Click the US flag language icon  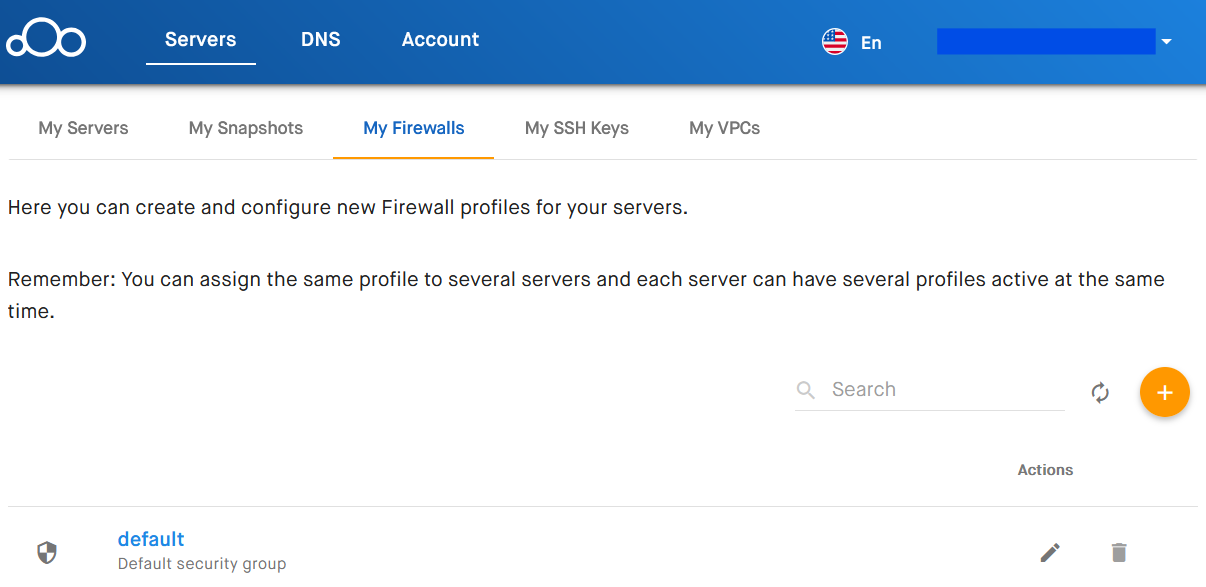point(835,41)
